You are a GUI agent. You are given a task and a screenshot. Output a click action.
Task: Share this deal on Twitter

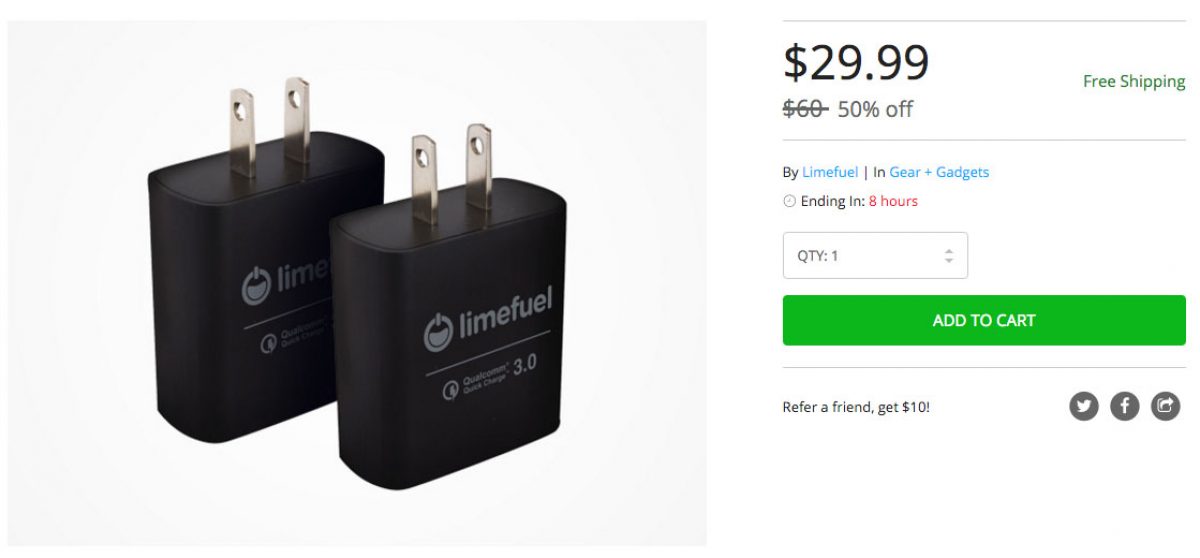click(x=1084, y=406)
